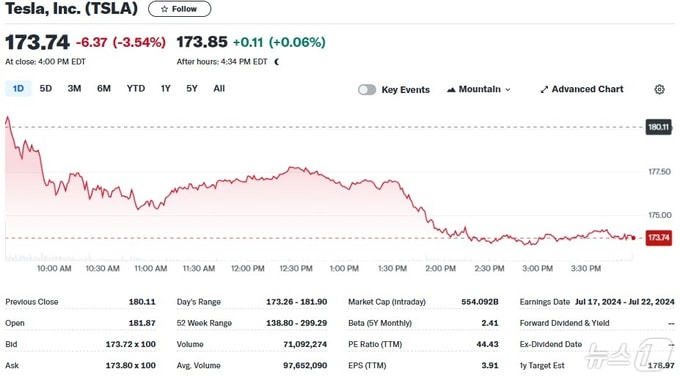
Task: Select the 3M chart range
Action: (x=74, y=89)
